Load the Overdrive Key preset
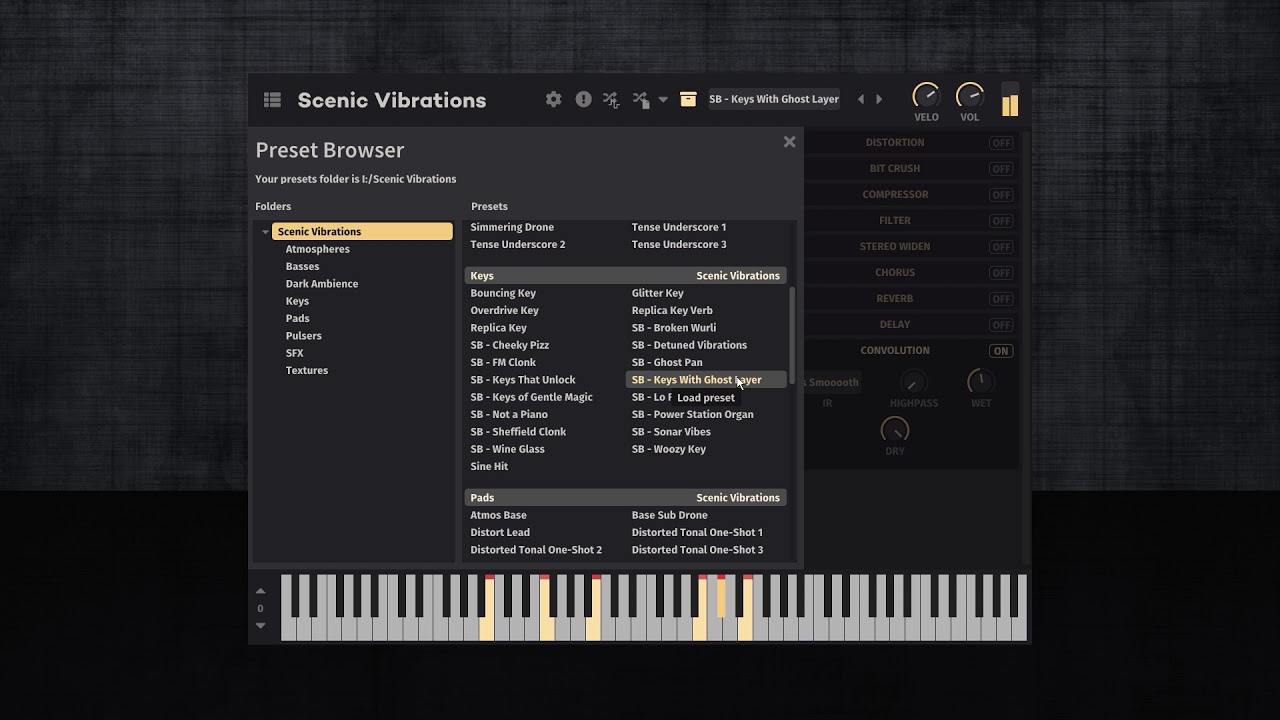Screen dimensions: 1280x720 [x=504, y=311]
